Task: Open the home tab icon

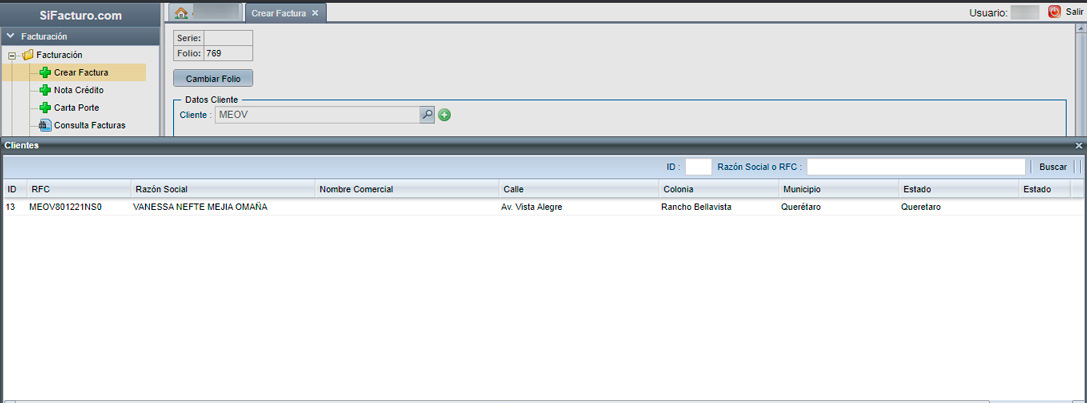Action: point(181,13)
